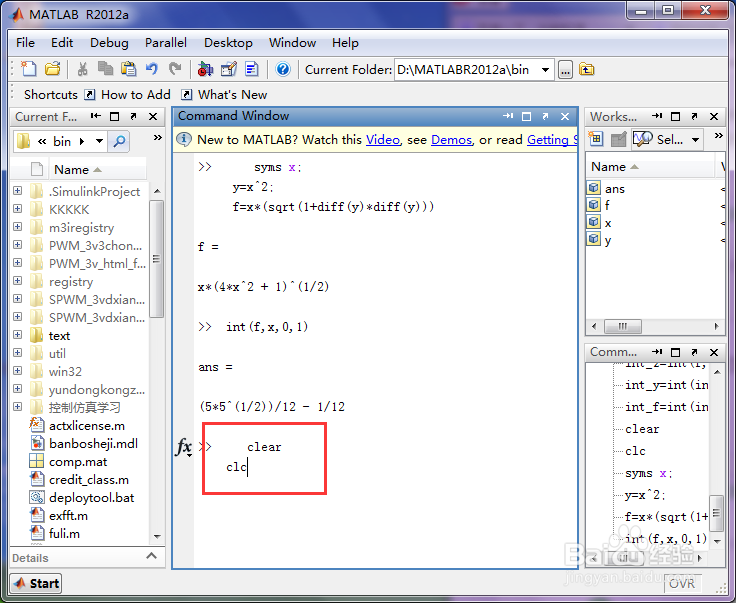Click the Redo arrow icon
The image size is (736, 603).
[x=175, y=69]
